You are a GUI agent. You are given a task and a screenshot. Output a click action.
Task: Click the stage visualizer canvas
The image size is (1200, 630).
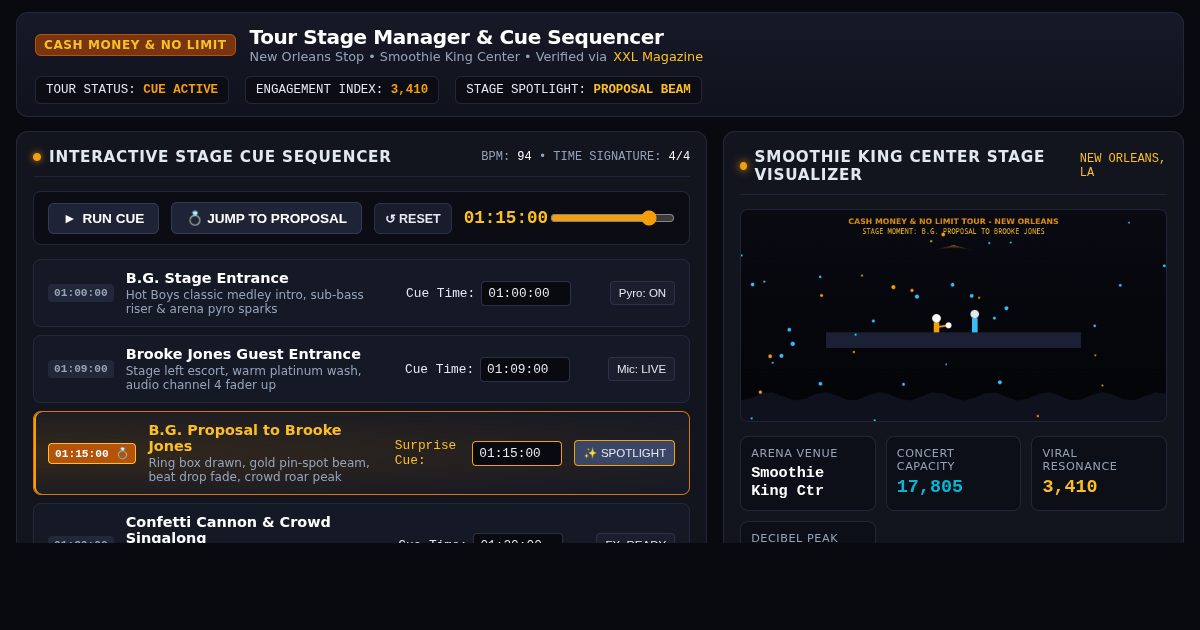[x=953, y=315]
